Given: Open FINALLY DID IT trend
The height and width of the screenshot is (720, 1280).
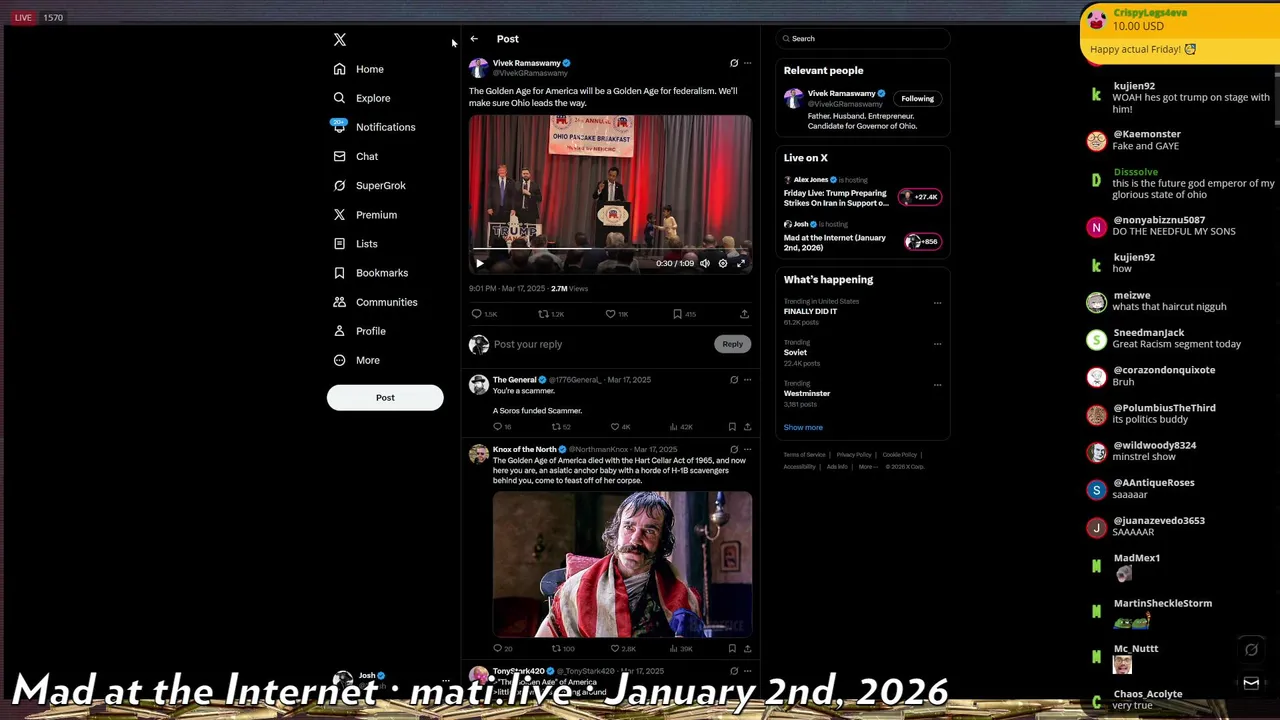Looking at the screenshot, I should pyautogui.click(x=811, y=312).
